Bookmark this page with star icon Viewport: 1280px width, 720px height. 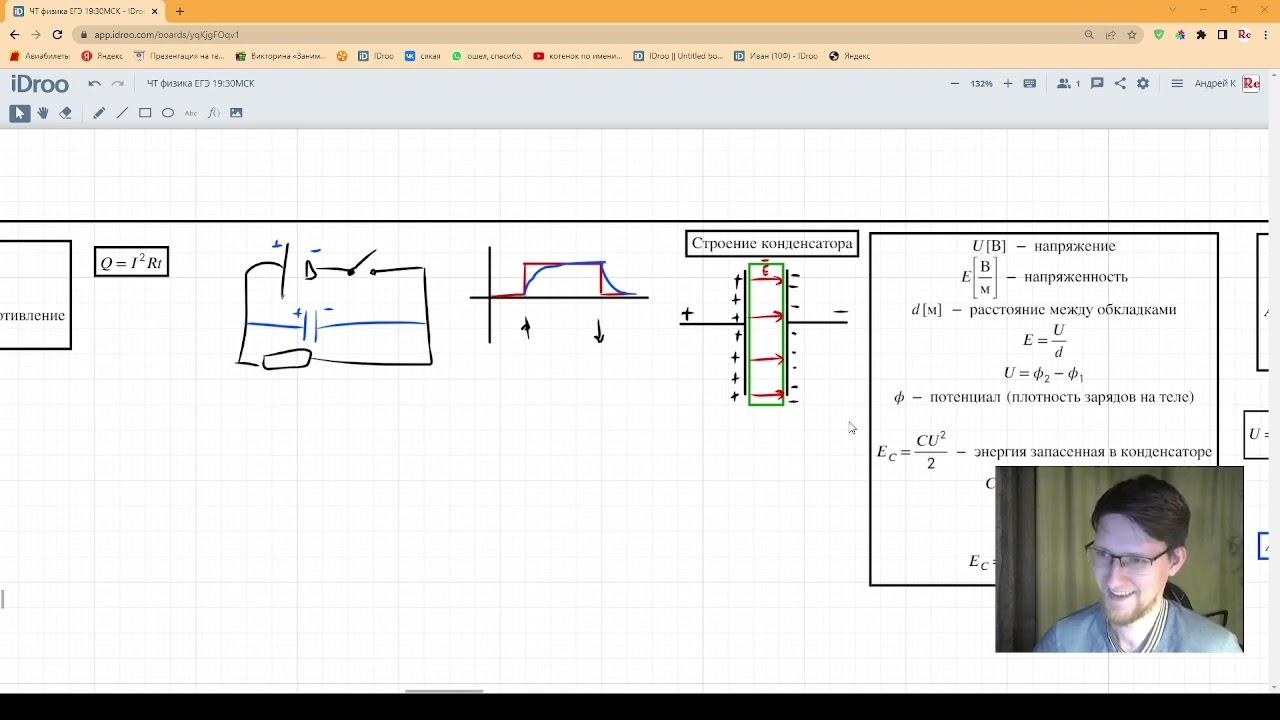[1132, 34]
